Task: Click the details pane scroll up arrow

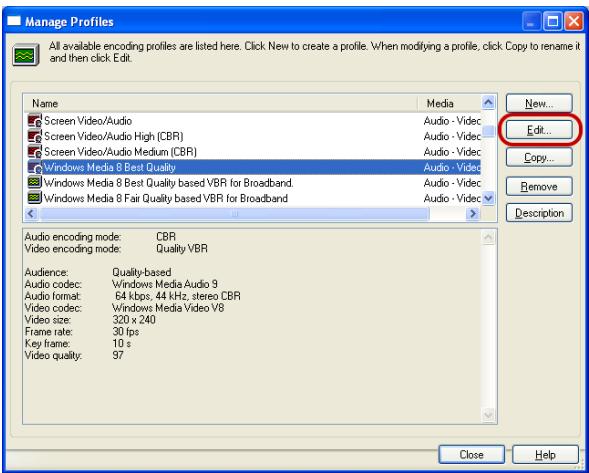Action: click(488, 237)
